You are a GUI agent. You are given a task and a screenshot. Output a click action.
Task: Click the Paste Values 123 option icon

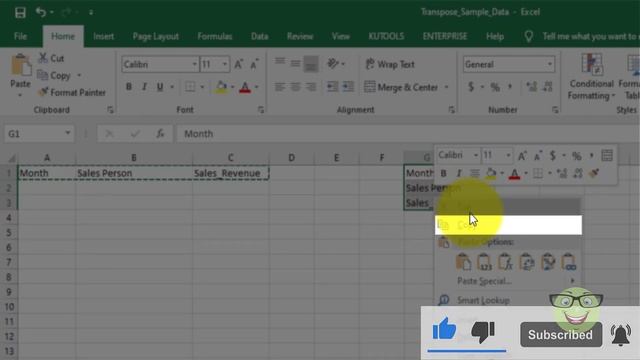tap(484, 262)
